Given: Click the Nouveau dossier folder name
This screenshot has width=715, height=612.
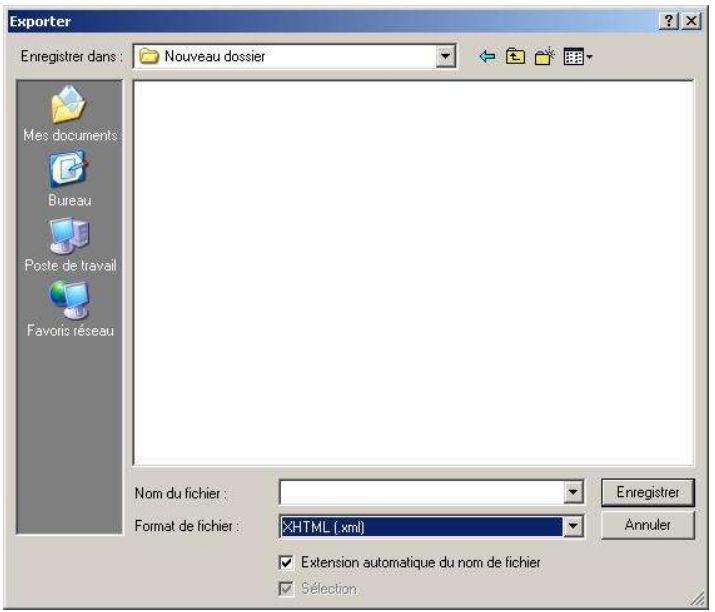Looking at the screenshot, I should coord(214,57).
